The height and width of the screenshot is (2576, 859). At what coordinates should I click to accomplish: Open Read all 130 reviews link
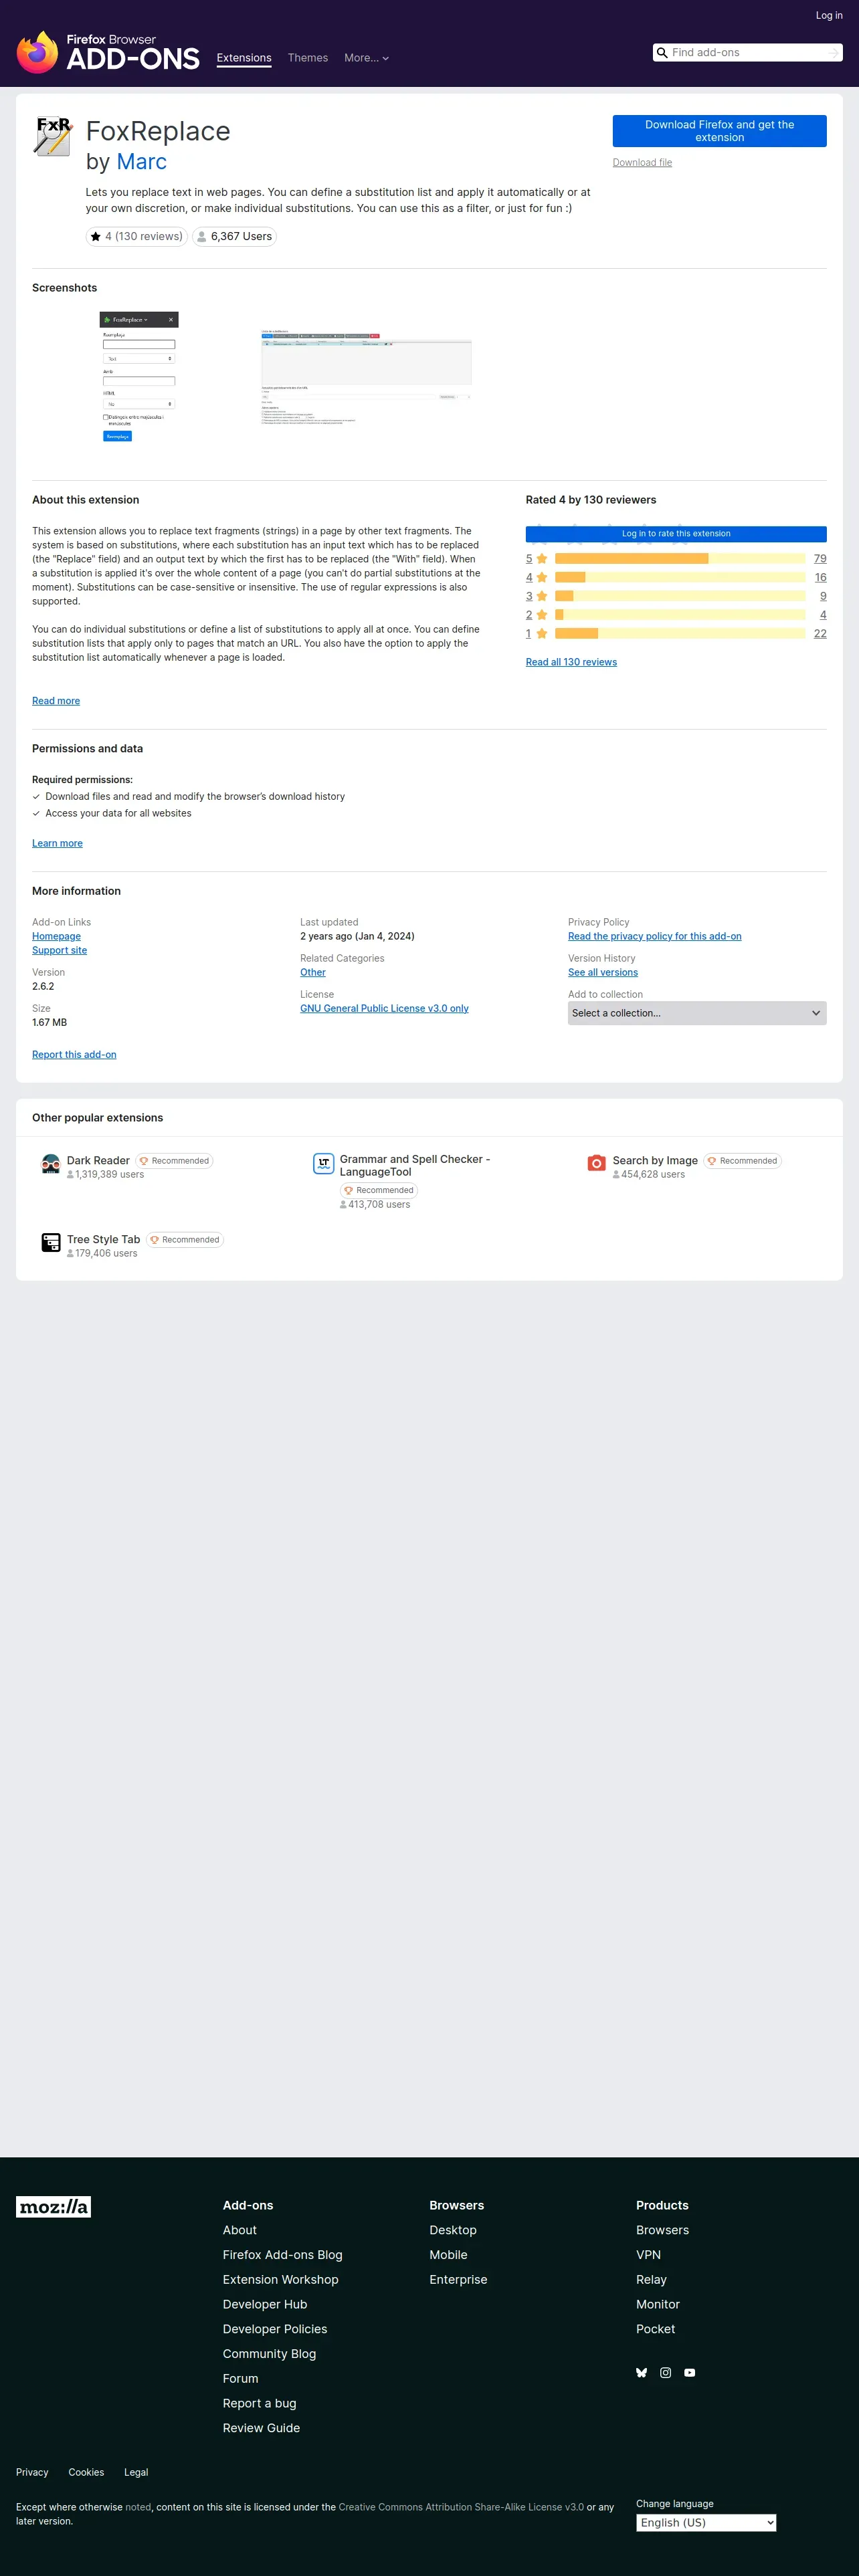571,662
